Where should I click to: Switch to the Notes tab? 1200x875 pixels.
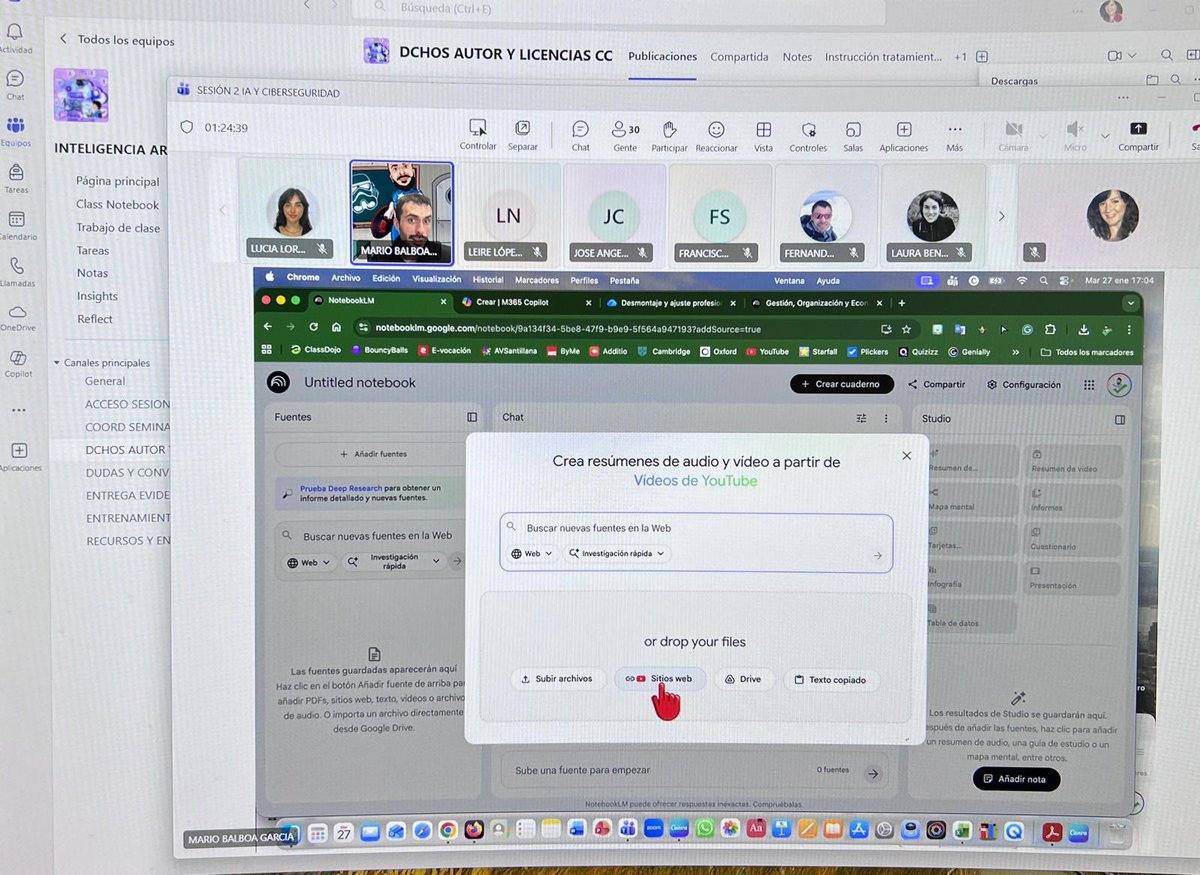pos(797,57)
